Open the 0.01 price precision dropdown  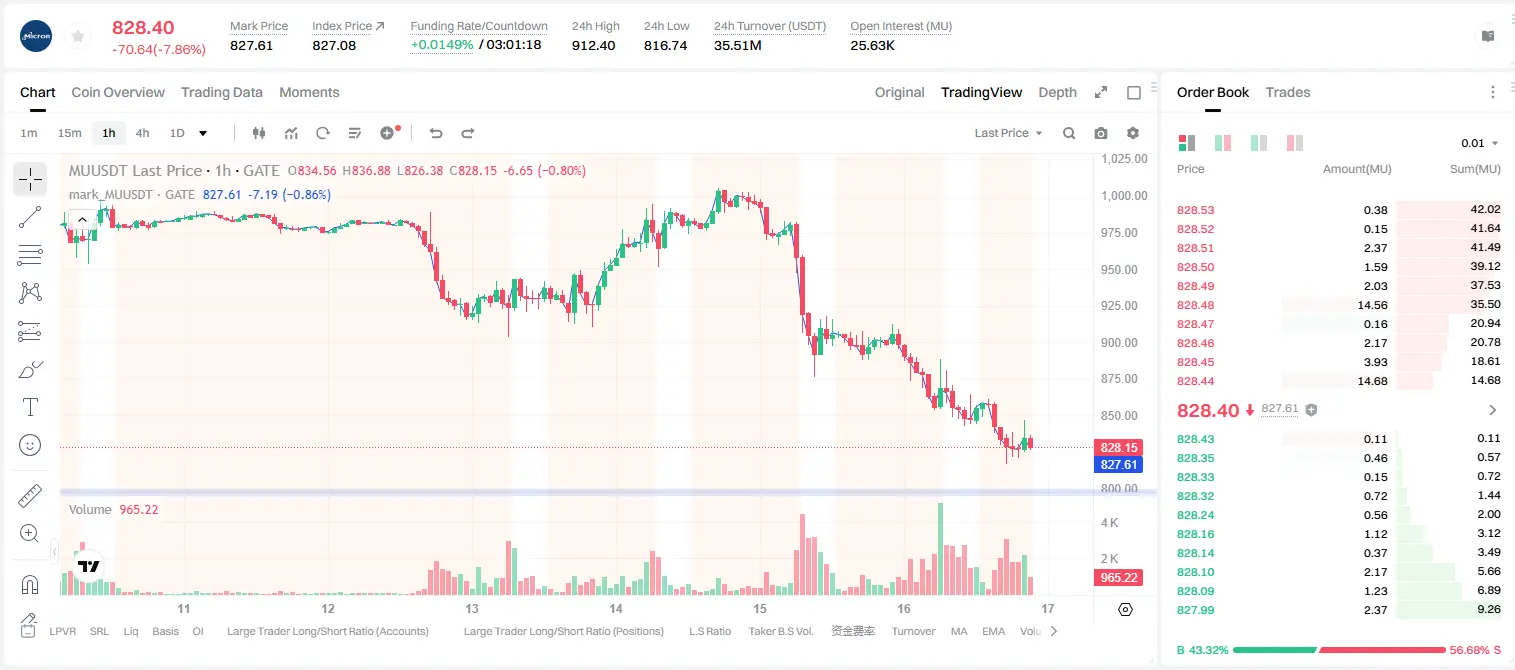tap(1480, 143)
